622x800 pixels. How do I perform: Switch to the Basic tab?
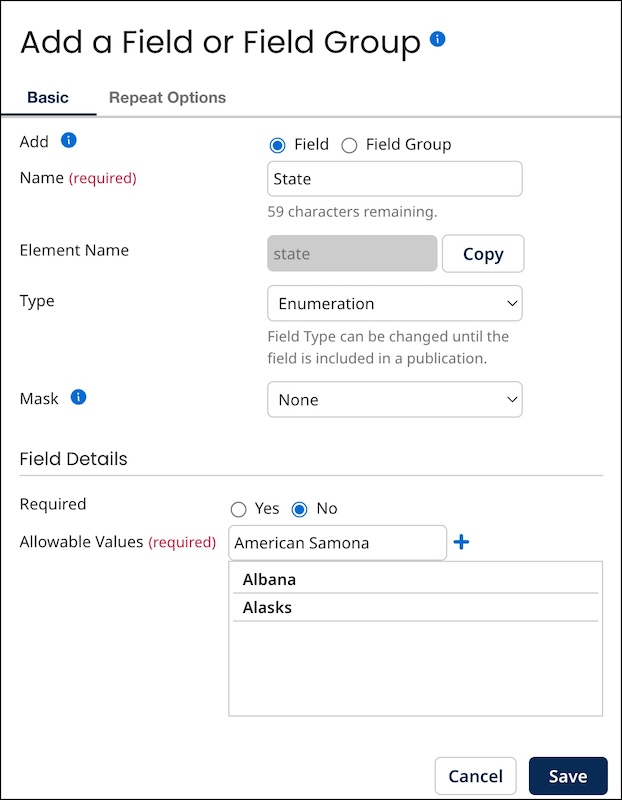[48, 98]
